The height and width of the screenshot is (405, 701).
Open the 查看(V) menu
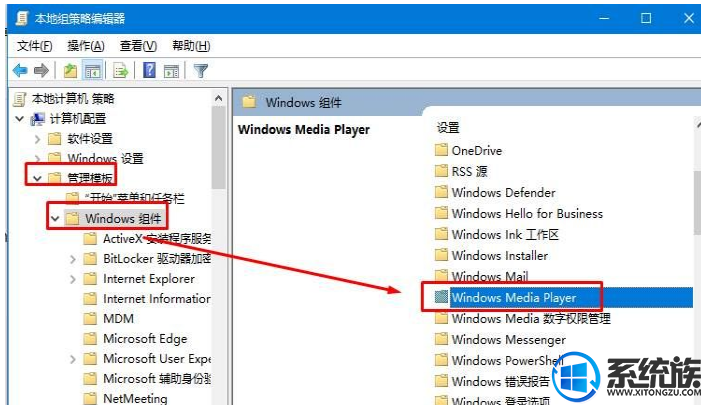(x=138, y=46)
